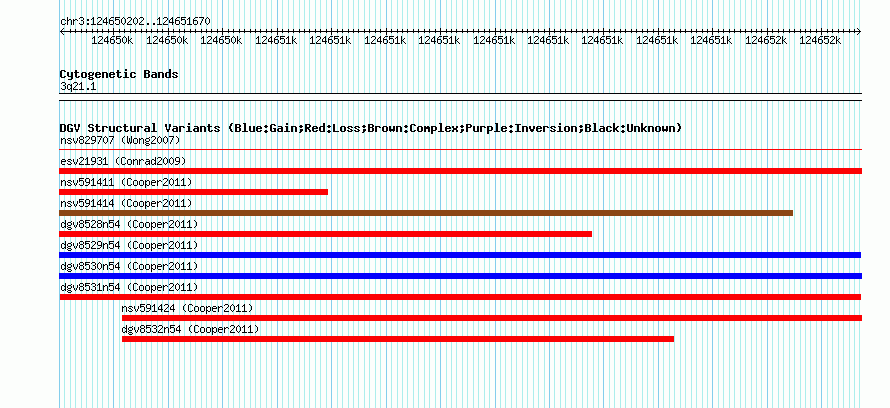
Task: Open dgv8529n54 (Cooper2011) variant label
Action: click(129, 245)
